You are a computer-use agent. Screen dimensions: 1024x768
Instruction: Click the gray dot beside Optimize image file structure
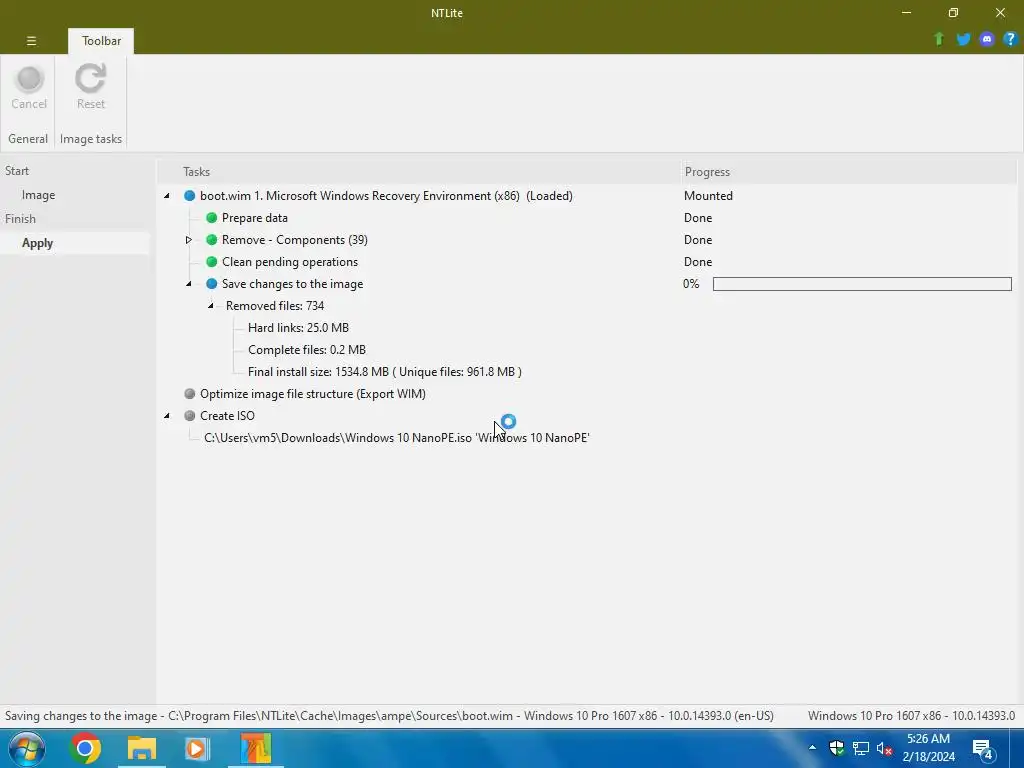[x=189, y=394]
